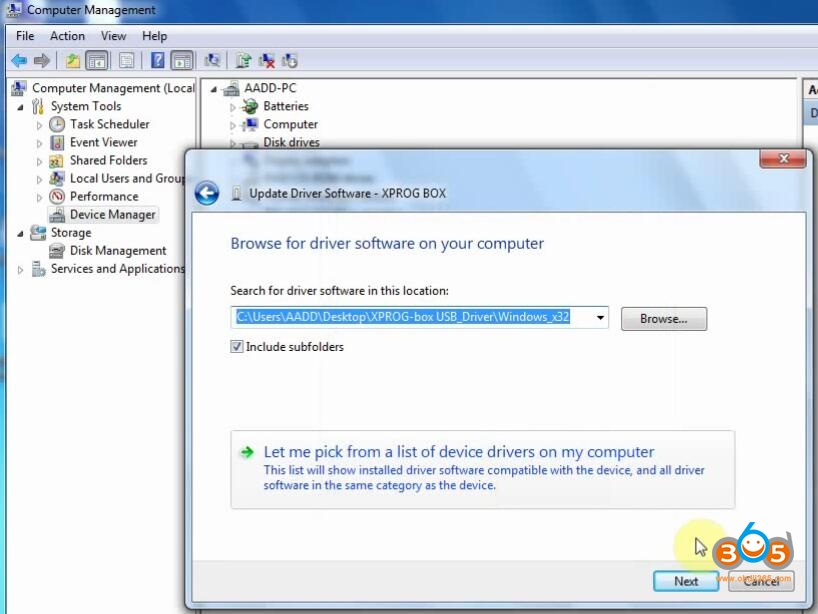This screenshot has width=818, height=614.
Task: Collapse the Storage tree node
Action: pyautogui.click(x=21, y=234)
